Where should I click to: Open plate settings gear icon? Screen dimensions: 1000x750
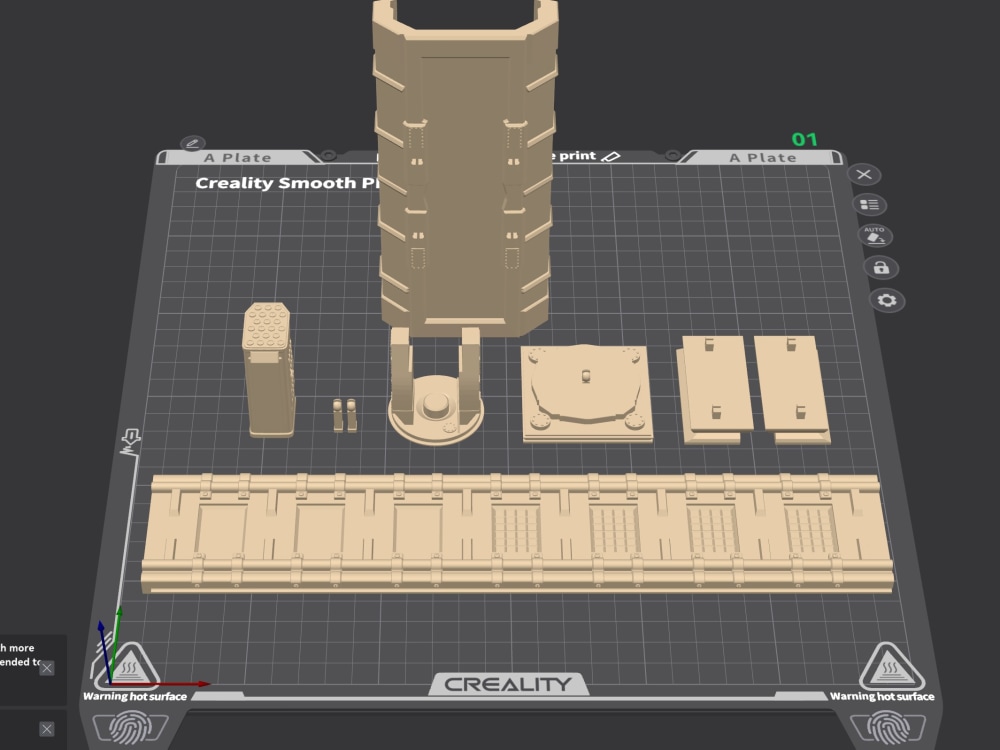pyautogui.click(x=887, y=300)
